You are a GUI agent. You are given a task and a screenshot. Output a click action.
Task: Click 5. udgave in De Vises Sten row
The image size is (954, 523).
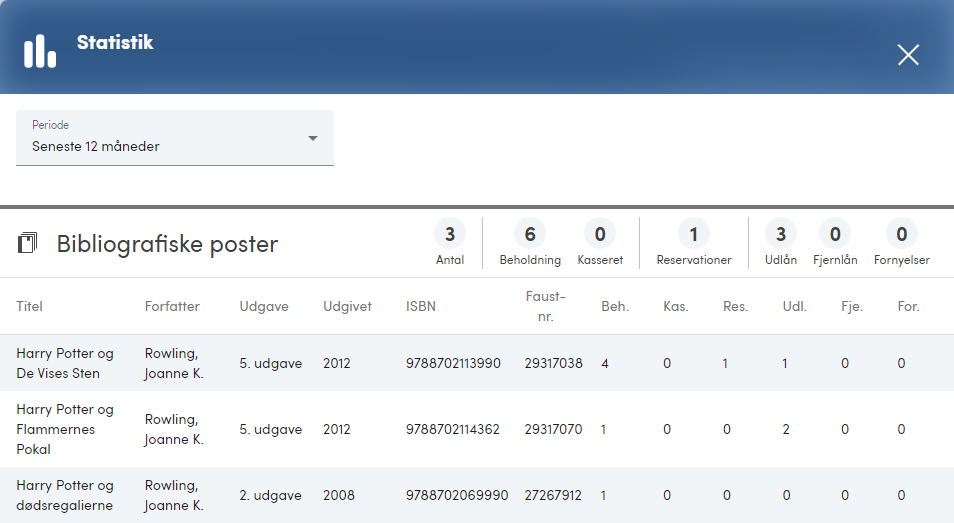(271, 363)
